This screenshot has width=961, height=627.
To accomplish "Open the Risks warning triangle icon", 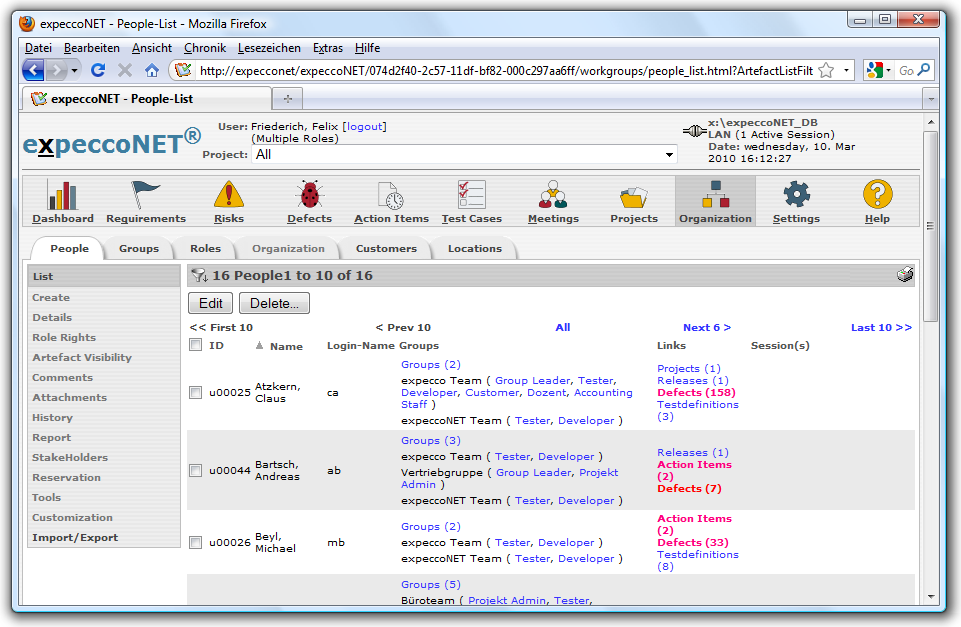I will coord(229,194).
